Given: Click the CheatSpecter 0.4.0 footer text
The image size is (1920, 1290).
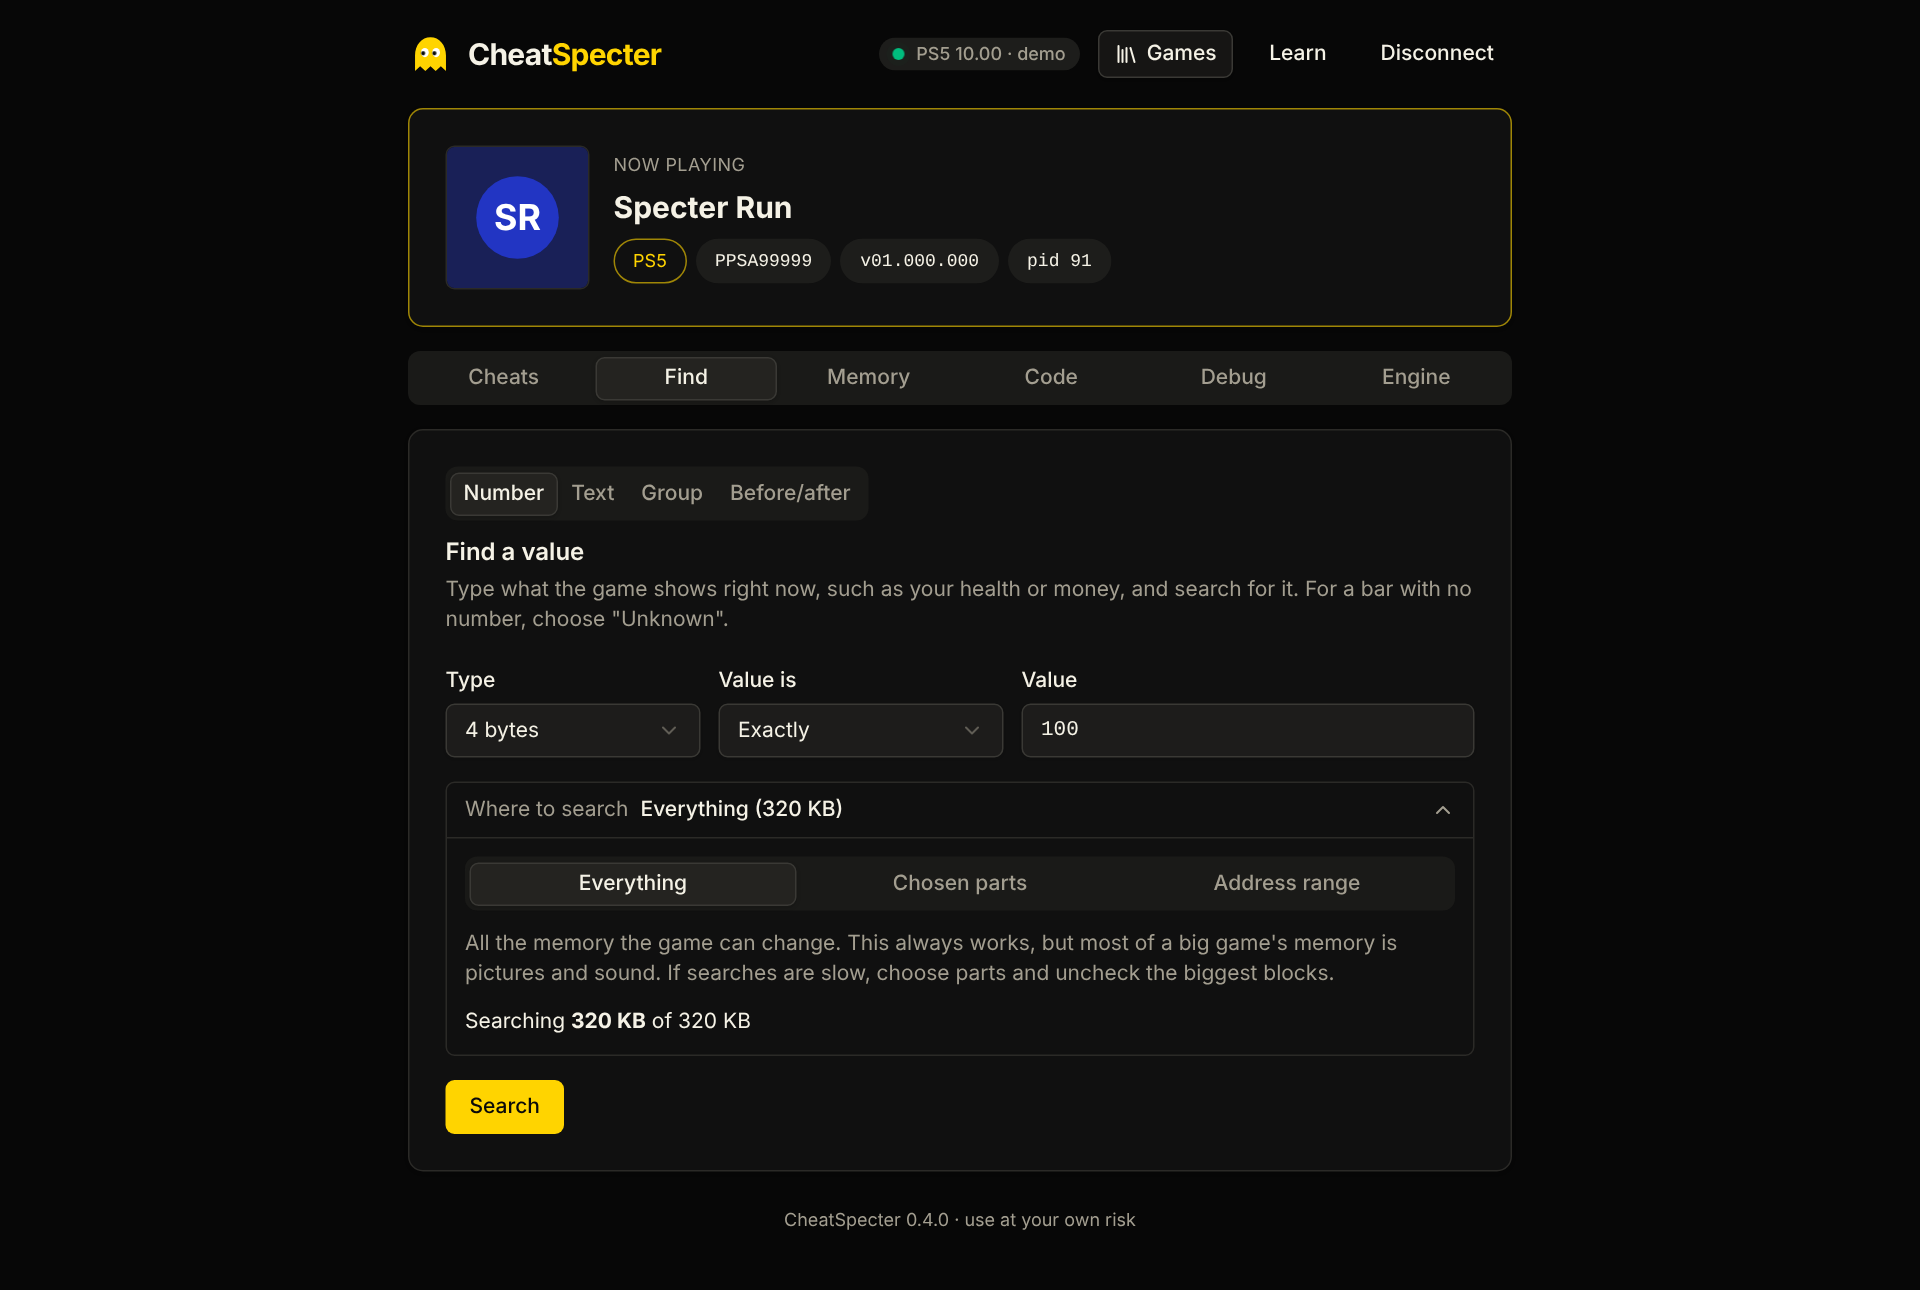Looking at the screenshot, I should pos(960,1220).
